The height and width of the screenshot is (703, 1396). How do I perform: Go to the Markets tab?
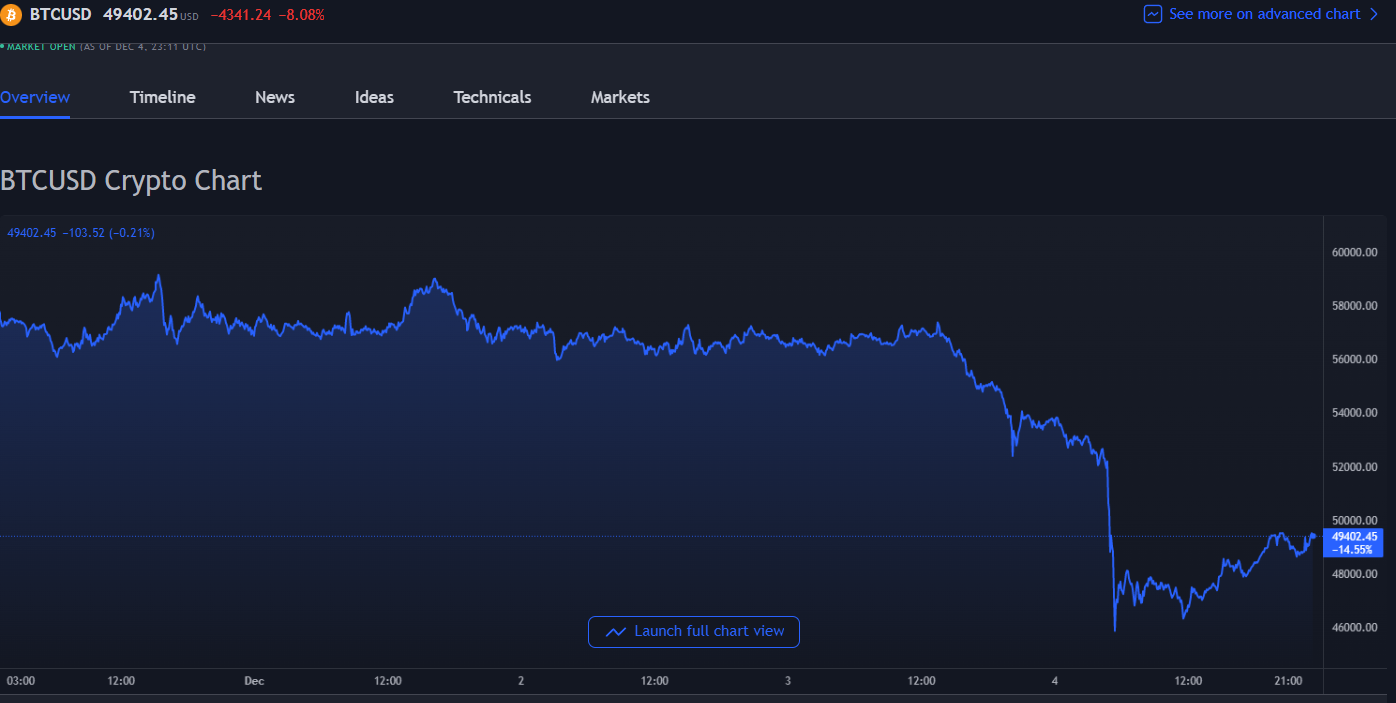620,97
